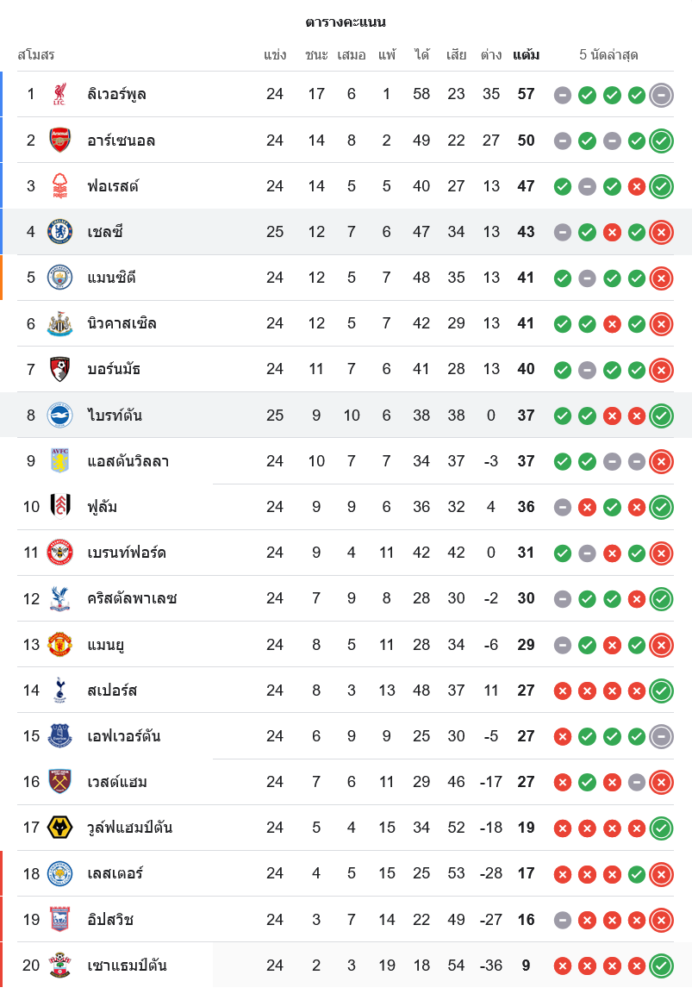Click the 5 นัดล่าสุด column header

coord(609,55)
